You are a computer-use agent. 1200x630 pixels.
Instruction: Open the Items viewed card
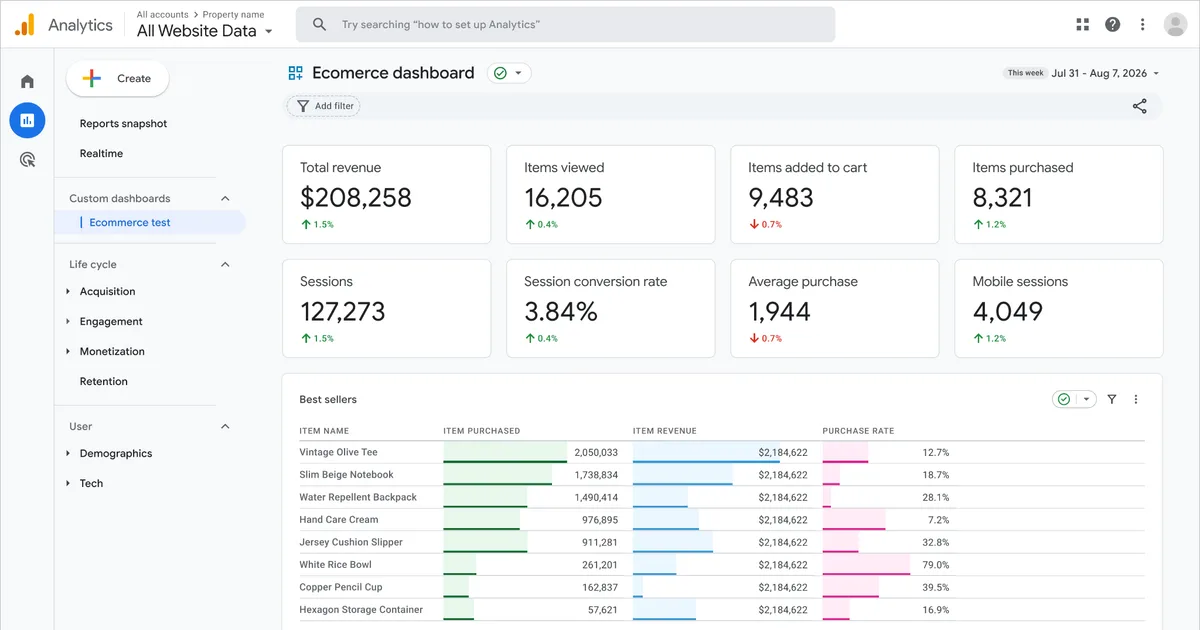(611, 194)
